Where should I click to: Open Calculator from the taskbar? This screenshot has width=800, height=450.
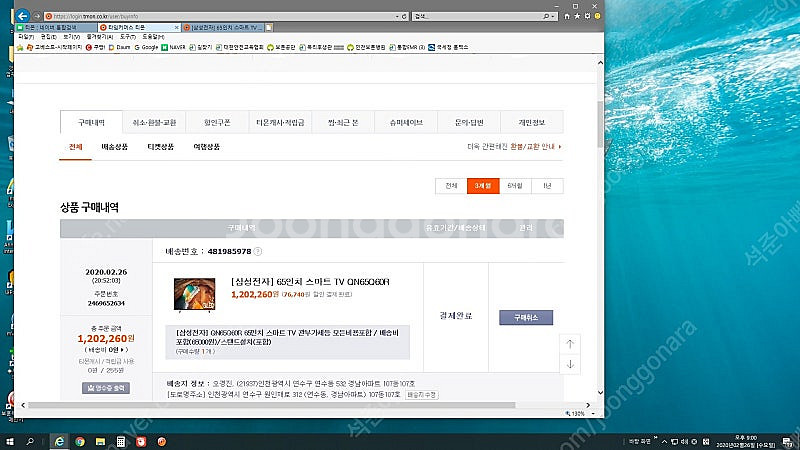tap(121, 441)
